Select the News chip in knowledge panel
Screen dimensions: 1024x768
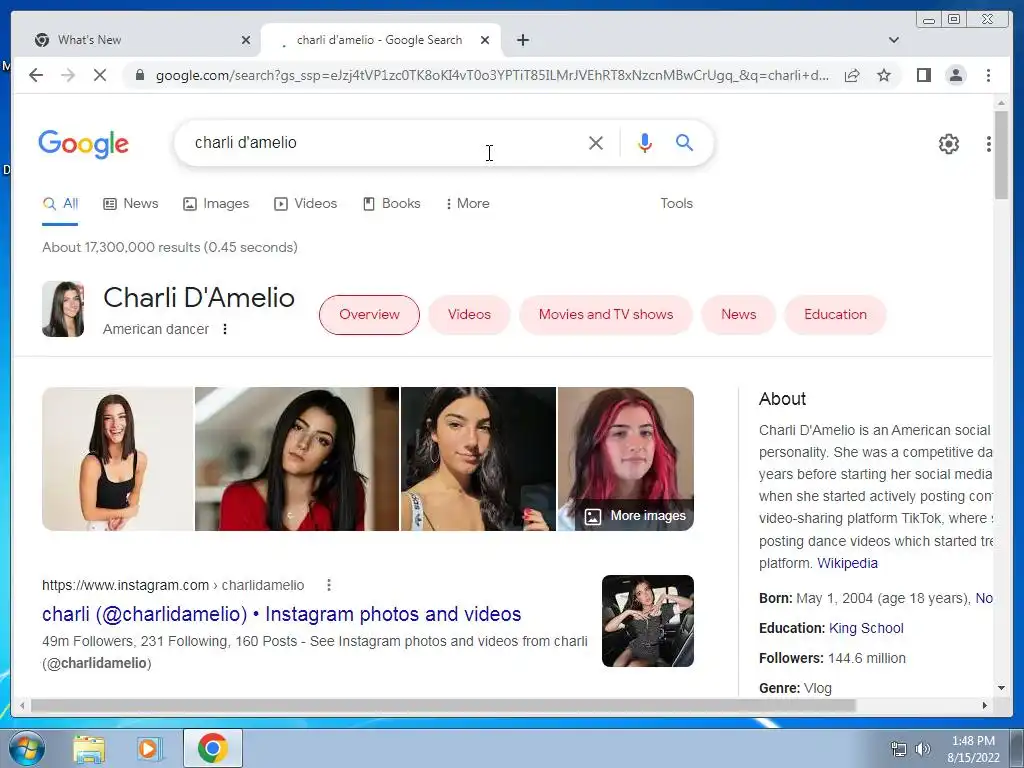click(738, 315)
